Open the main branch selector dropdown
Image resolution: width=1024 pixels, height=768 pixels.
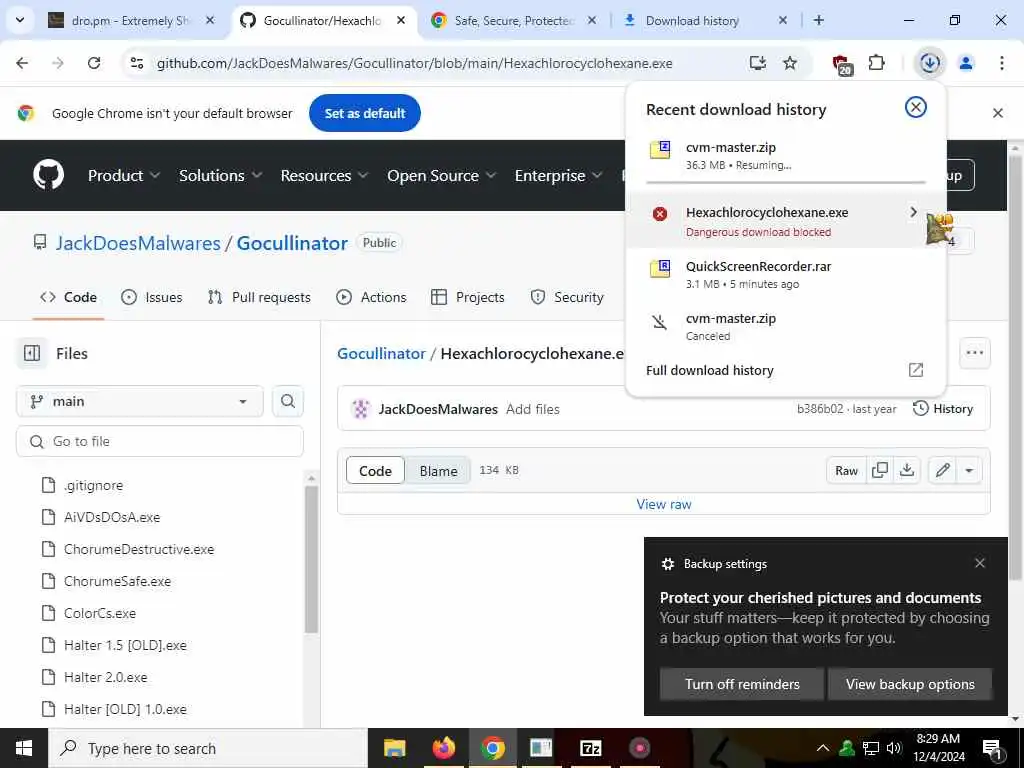click(x=140, y=401)
